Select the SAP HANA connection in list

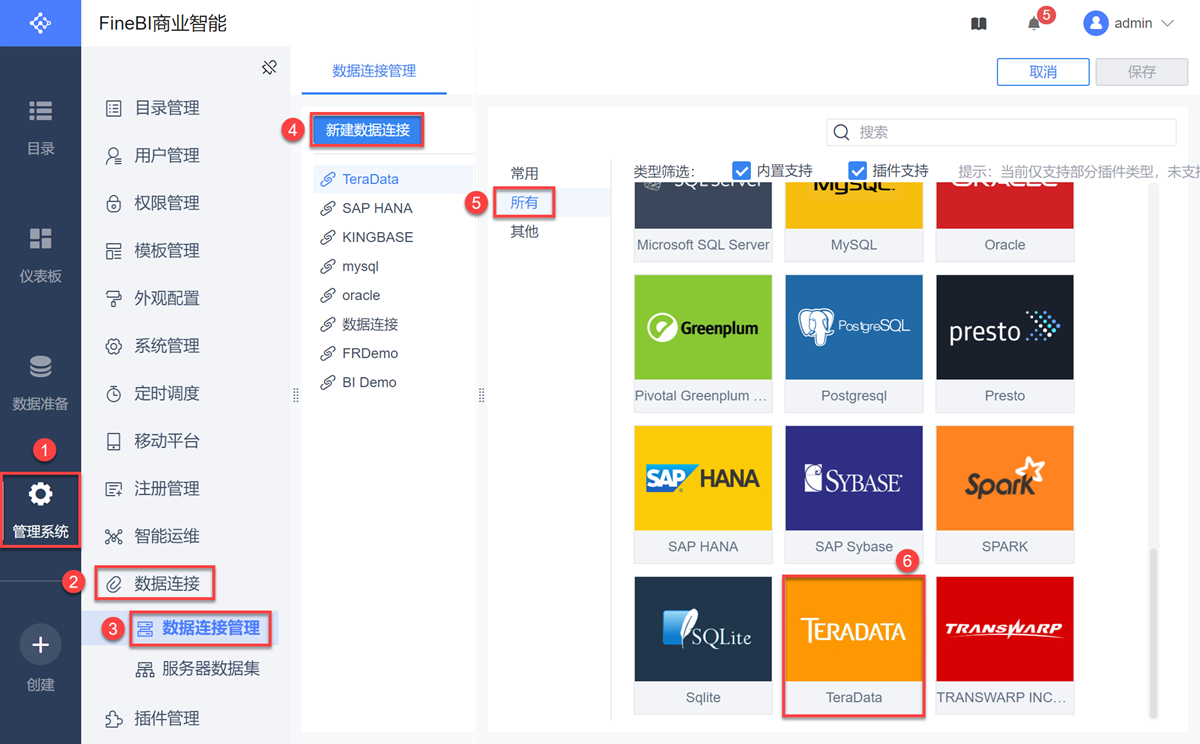[x=392, y=208]
